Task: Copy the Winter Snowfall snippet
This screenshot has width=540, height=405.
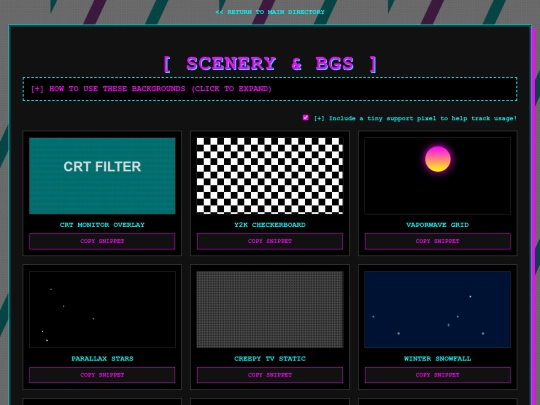Action: [x=437, y=375]
